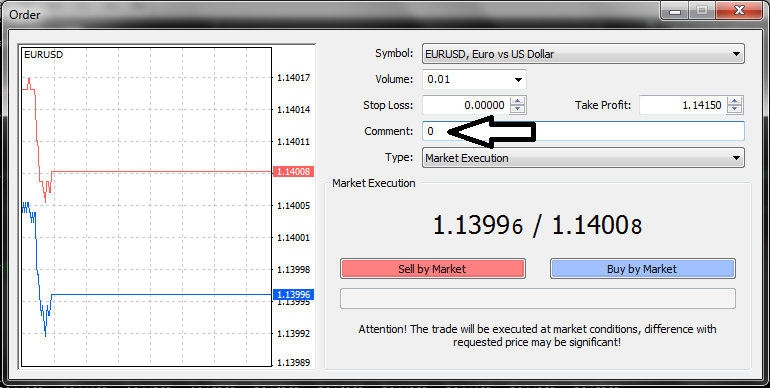Click the empty status box below the trade buttons

(x=538, y=298)
